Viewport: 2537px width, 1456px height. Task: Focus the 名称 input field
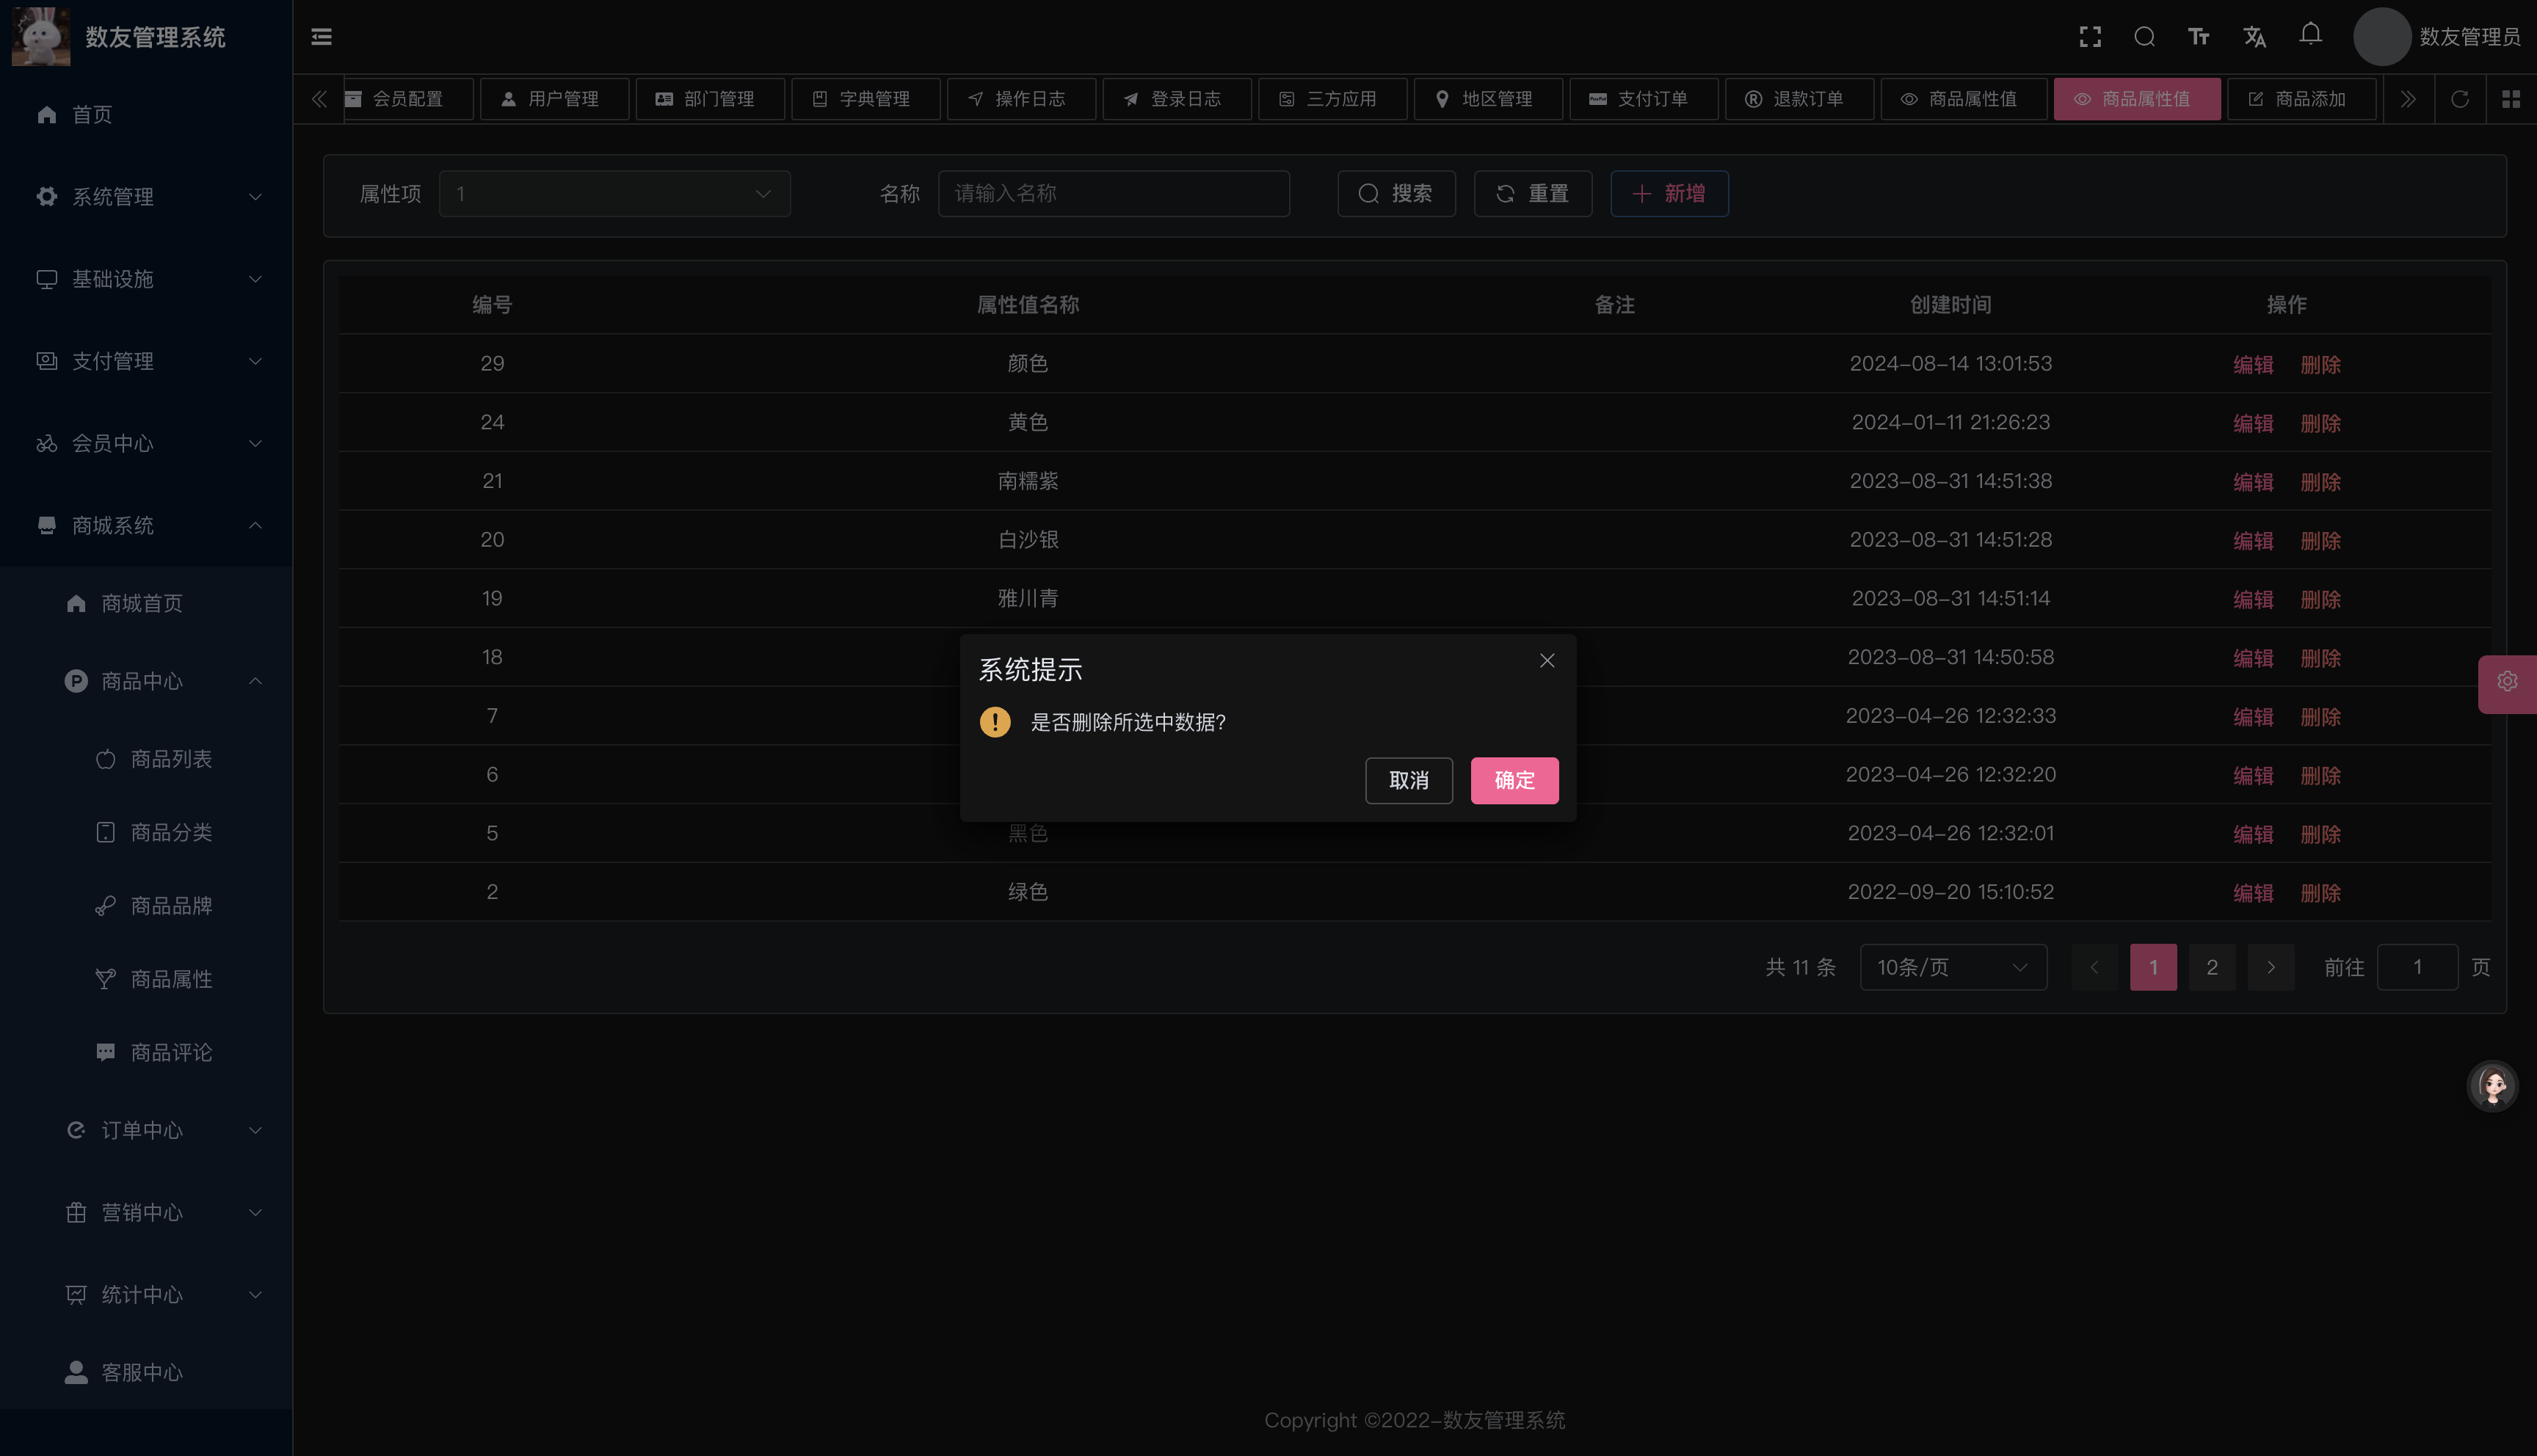click(1113, 194)
